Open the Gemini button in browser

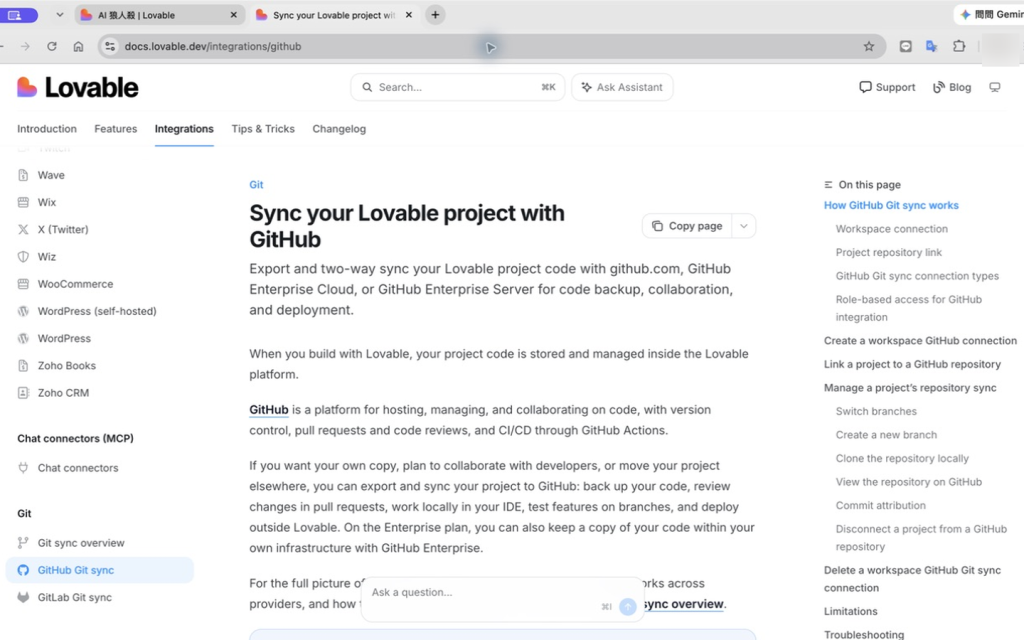tap(990, 14)
